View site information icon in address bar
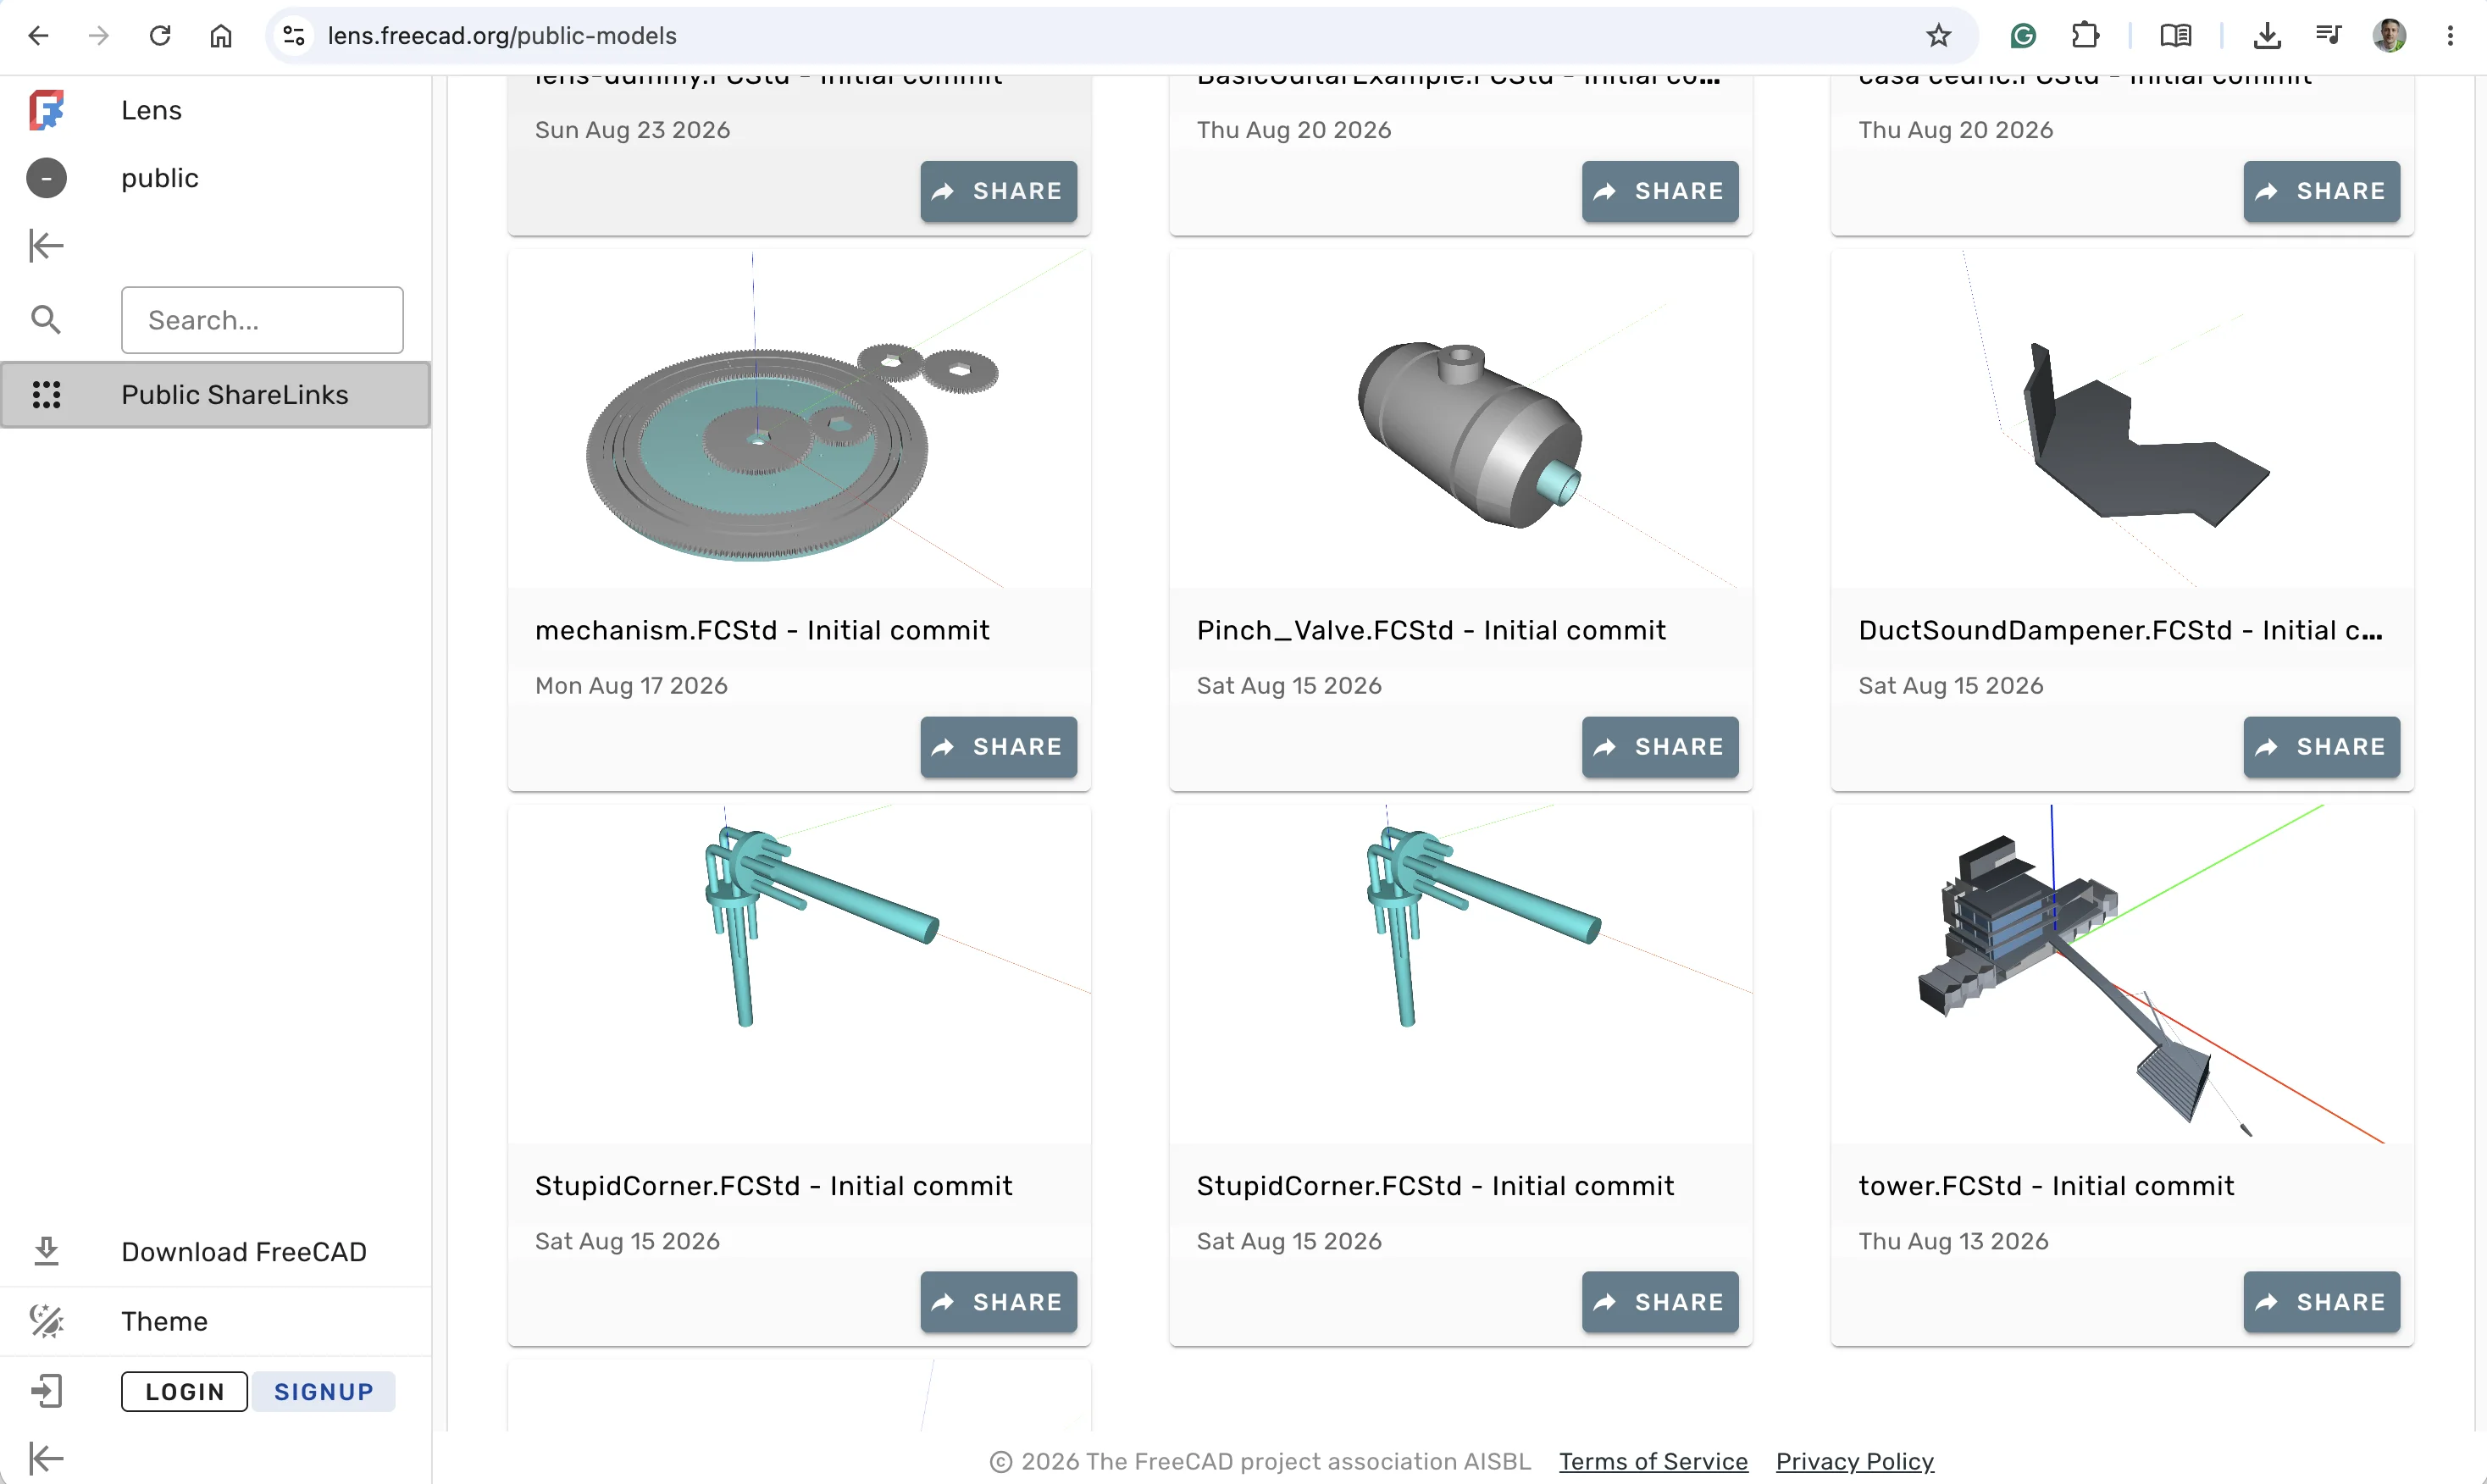 click(x=294, y=36)
